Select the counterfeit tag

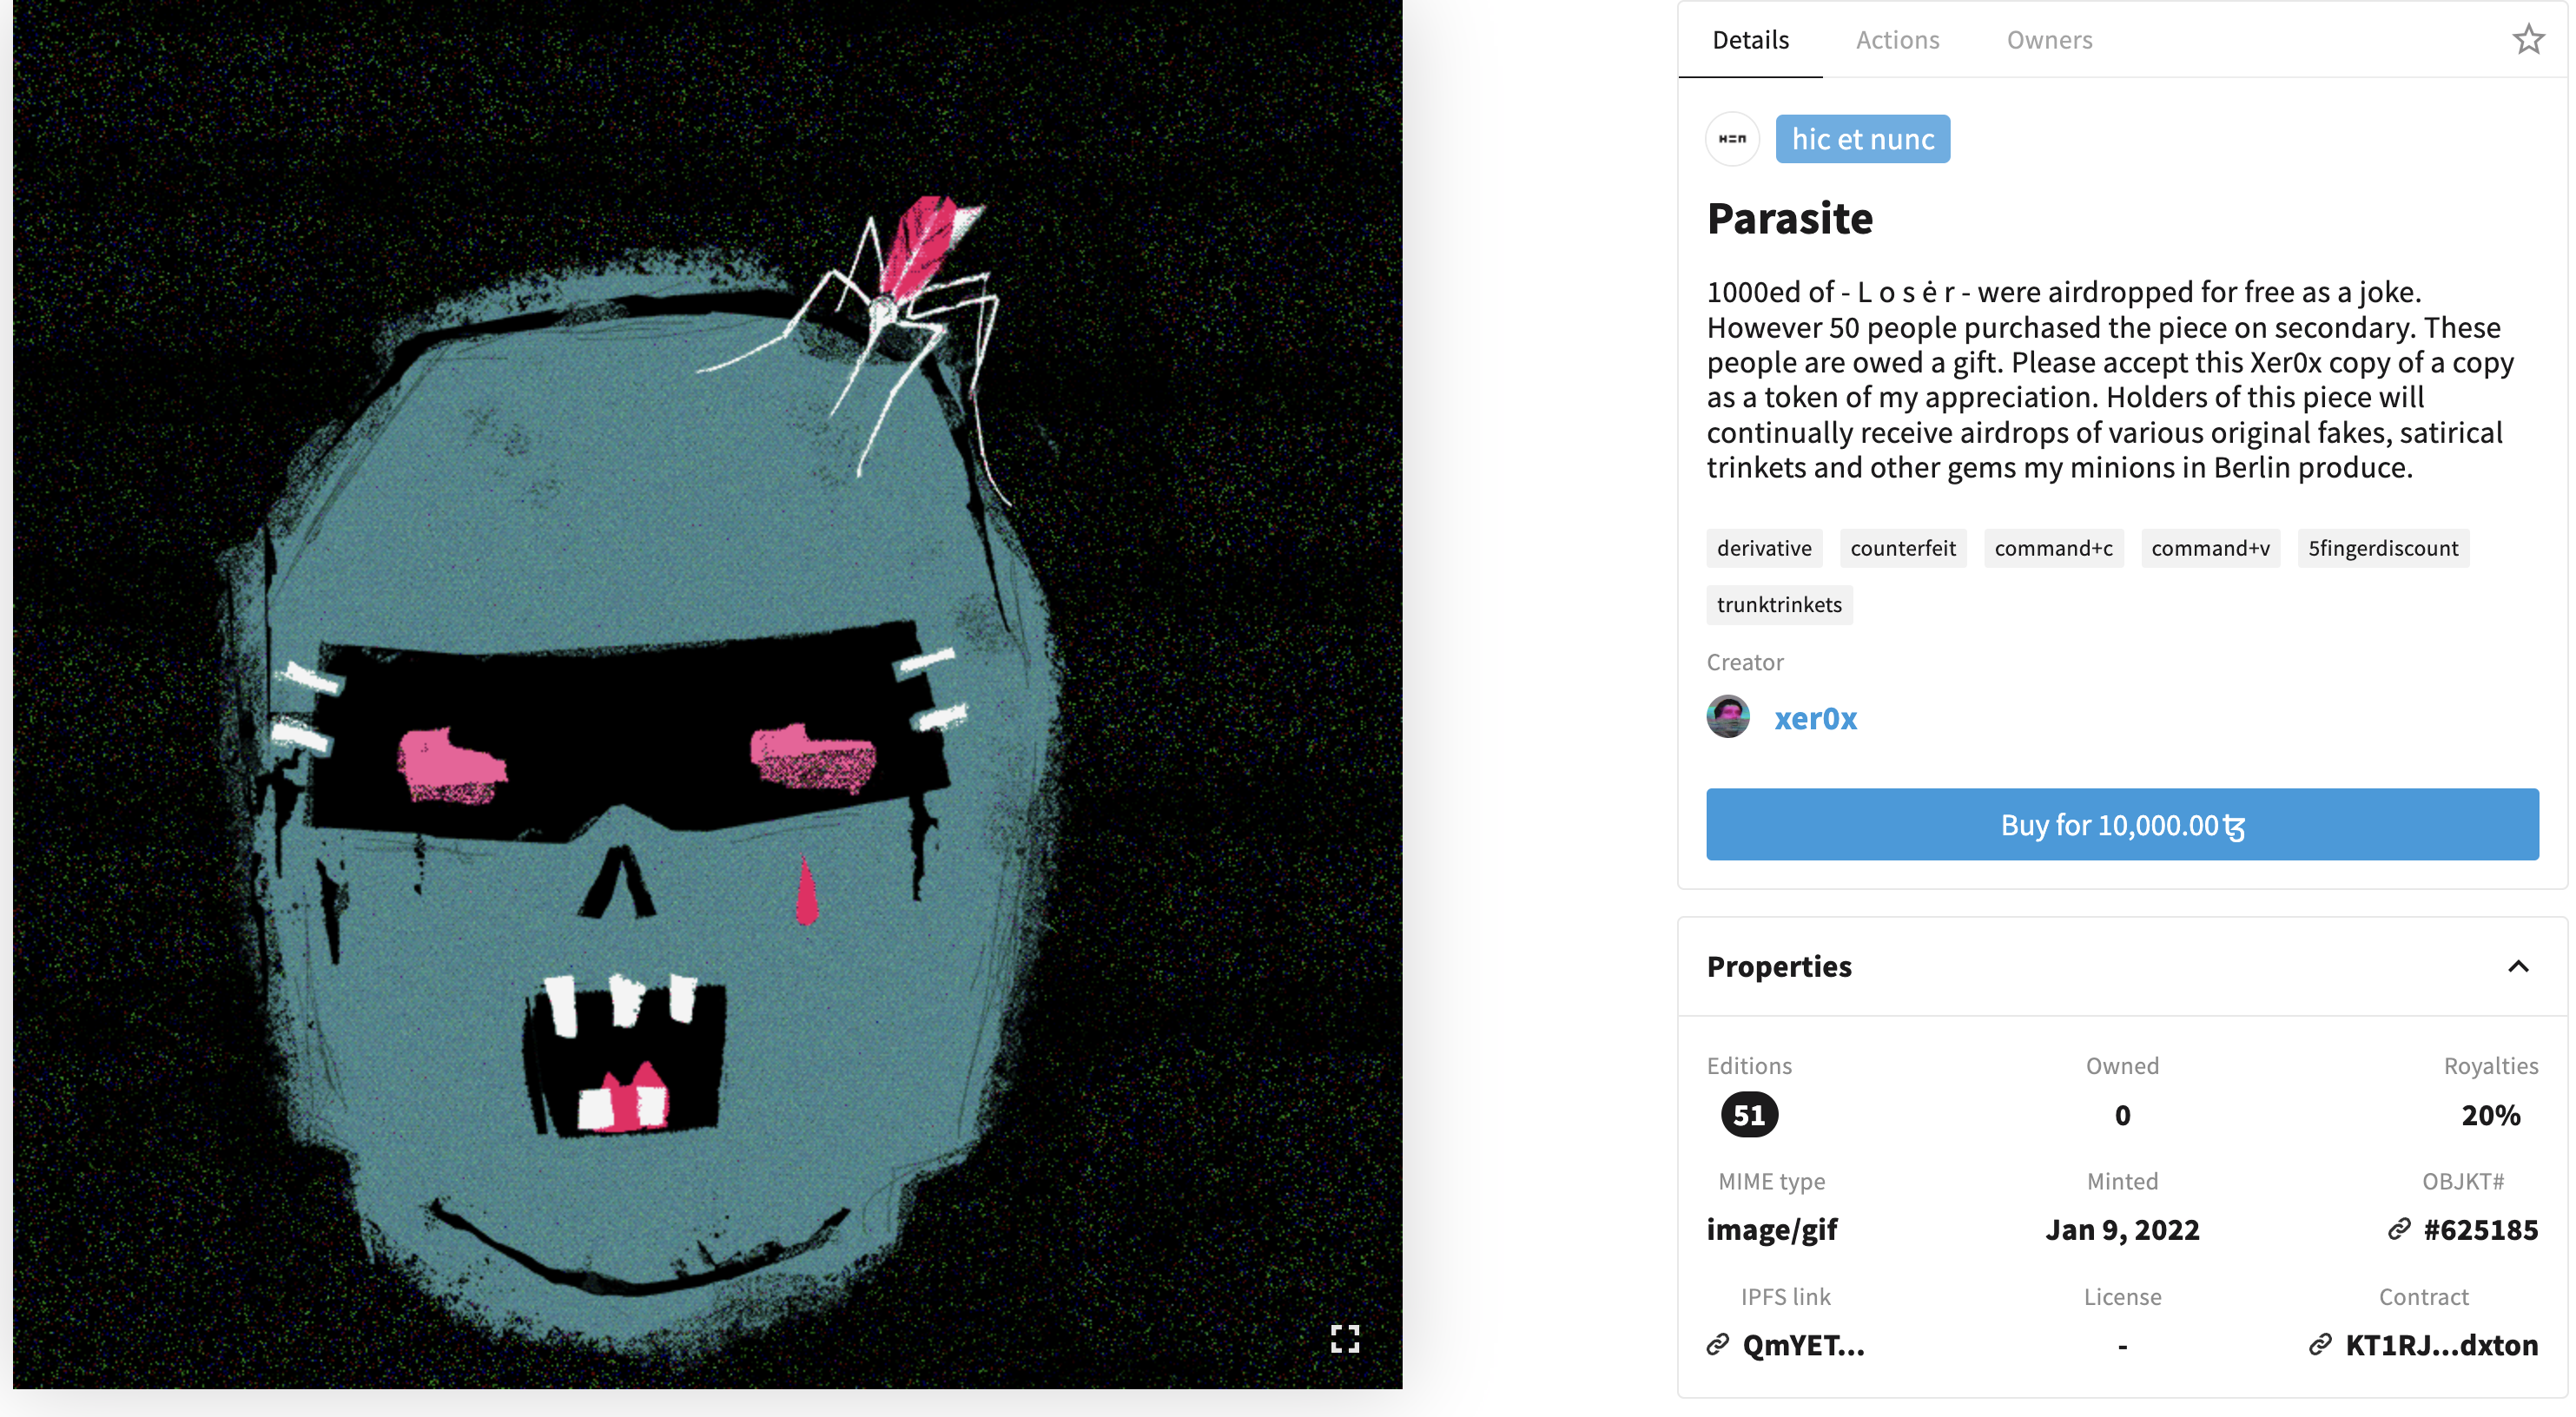[1902, 548]
